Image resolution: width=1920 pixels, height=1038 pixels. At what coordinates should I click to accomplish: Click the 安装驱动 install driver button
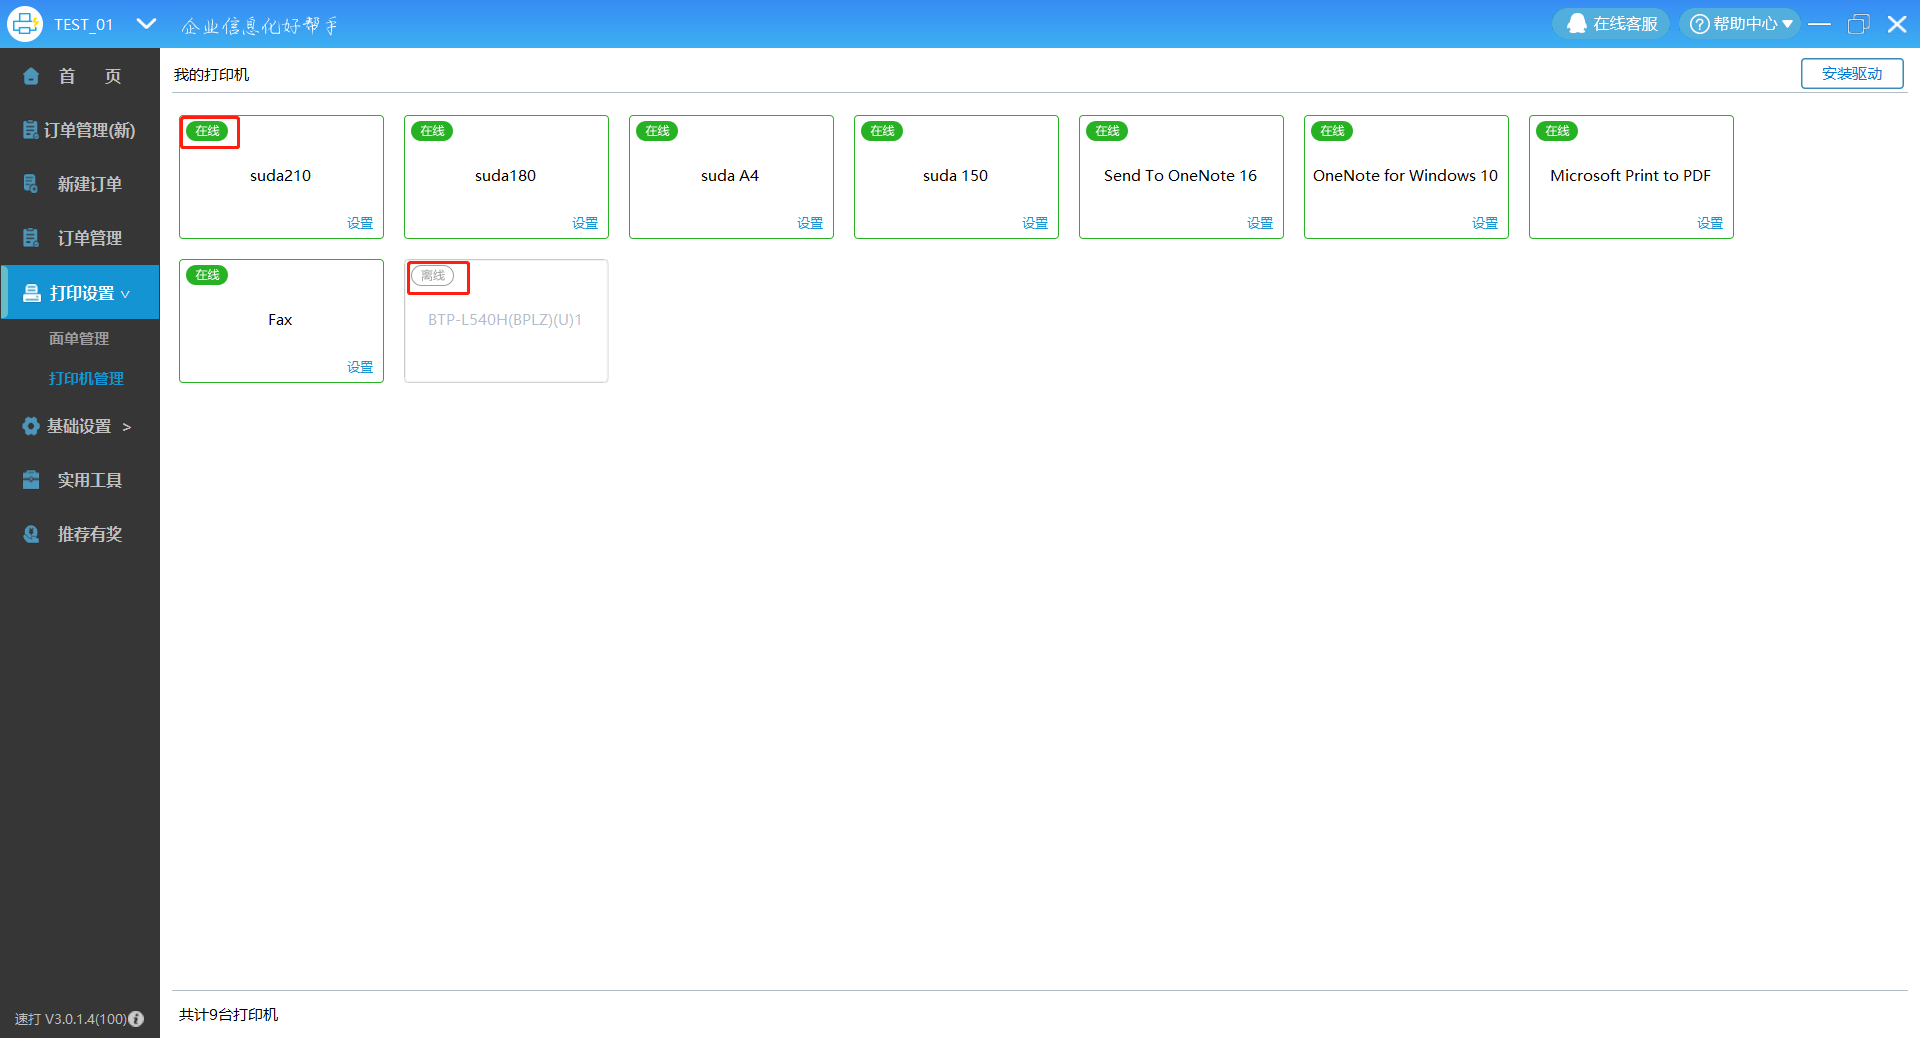pyautogui.click(x=1852, y=73)
